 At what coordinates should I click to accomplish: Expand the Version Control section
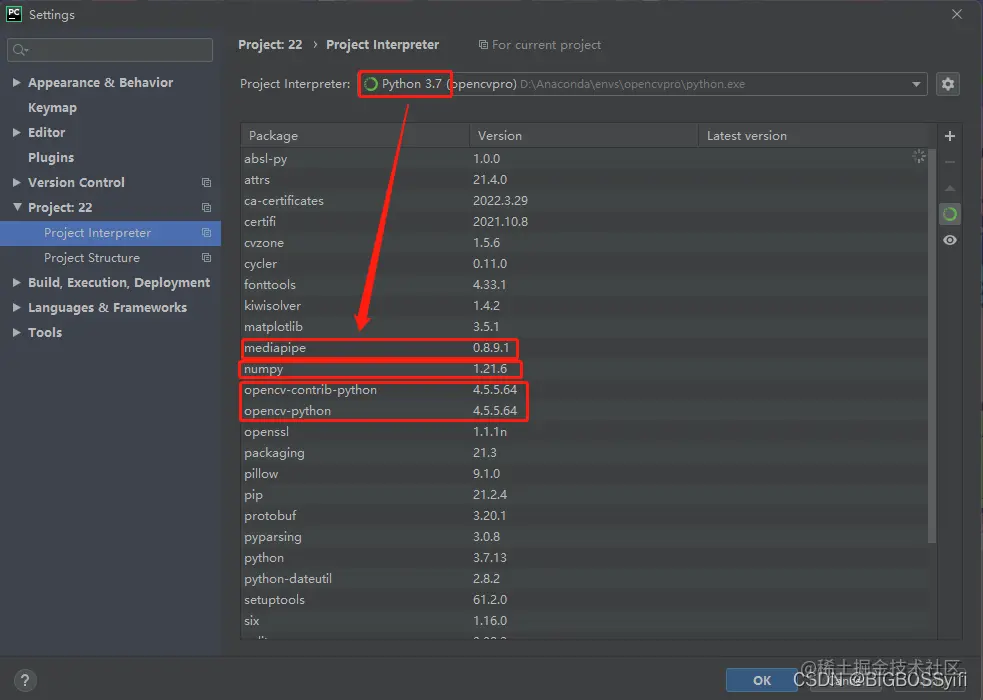pyautogui.click(x=17, y=182)
